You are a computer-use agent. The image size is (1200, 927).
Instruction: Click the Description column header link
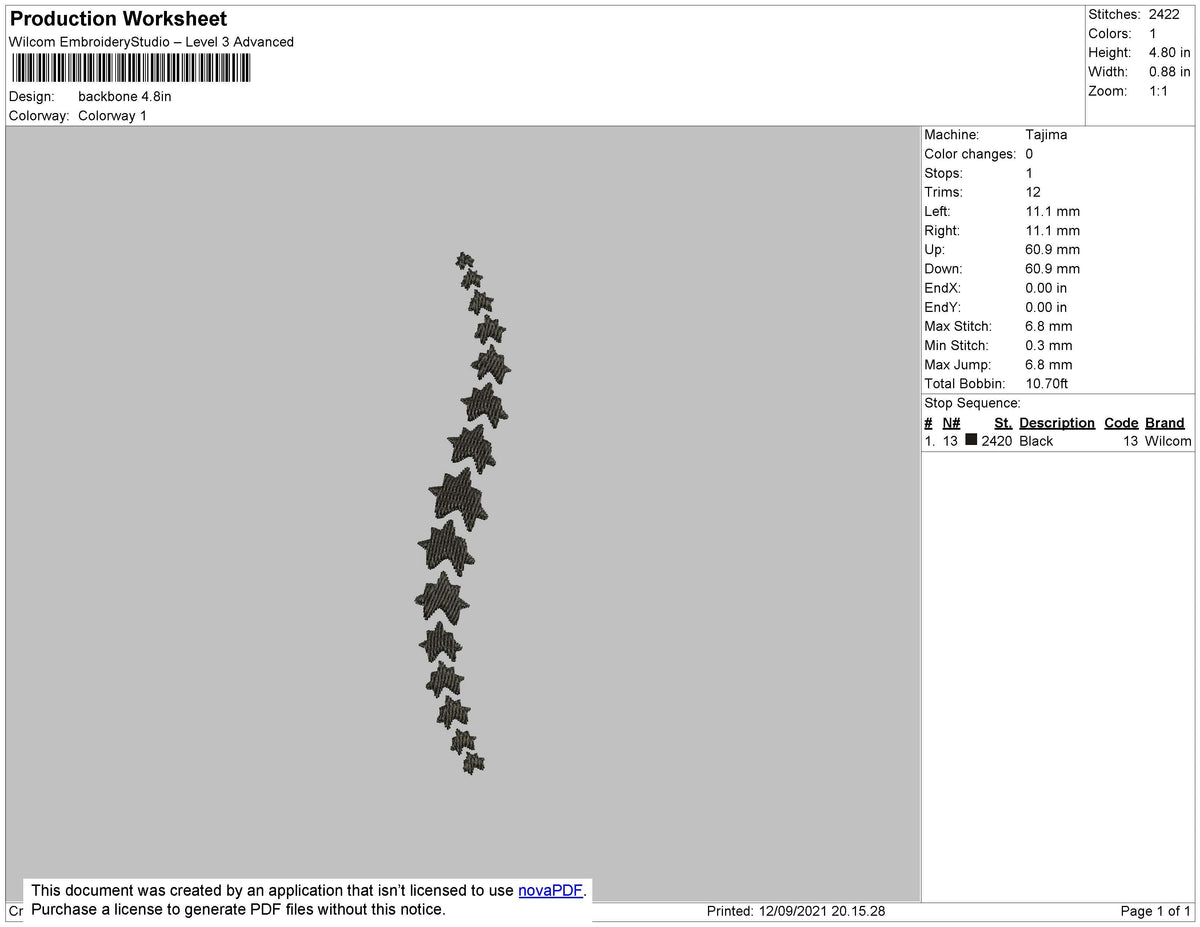click(1057, 422)
